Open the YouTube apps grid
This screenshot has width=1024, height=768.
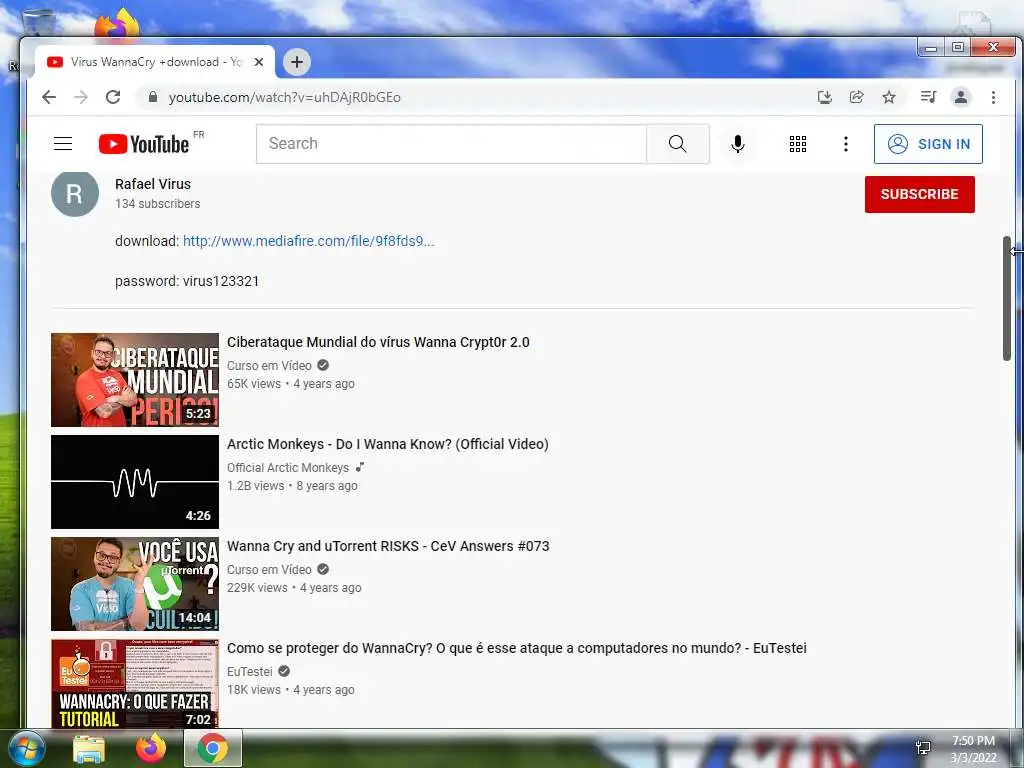tap(797, 144)
